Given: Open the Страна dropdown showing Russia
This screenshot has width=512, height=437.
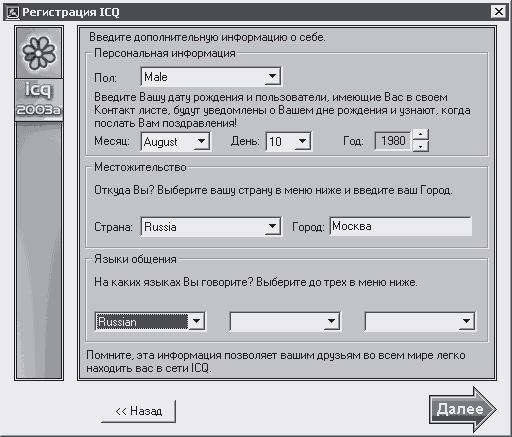Looking at the screenshot, I should pyautogui.click(x=211, y=227).
